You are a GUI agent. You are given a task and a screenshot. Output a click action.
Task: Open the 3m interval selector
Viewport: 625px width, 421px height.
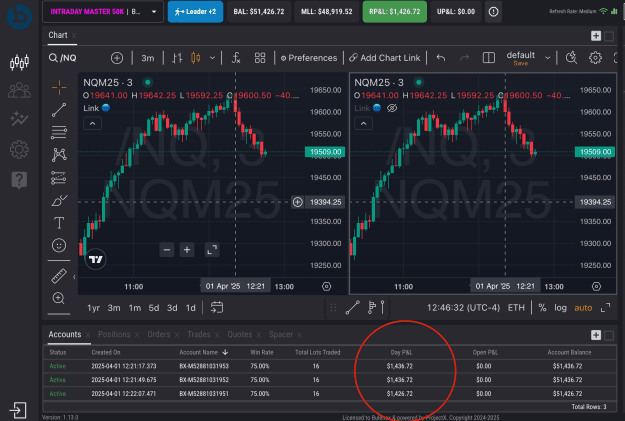pos(147,58)
